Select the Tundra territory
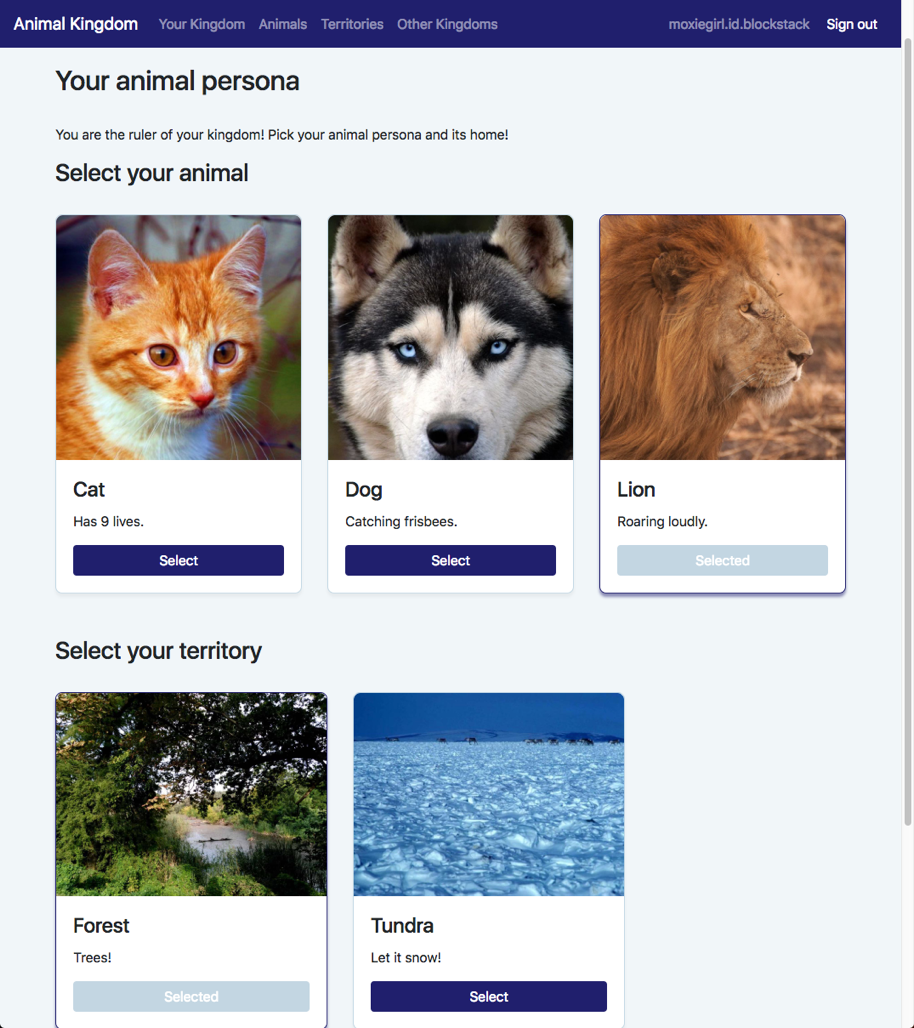Screen dimensions: 914x1028 click(489, 997)
